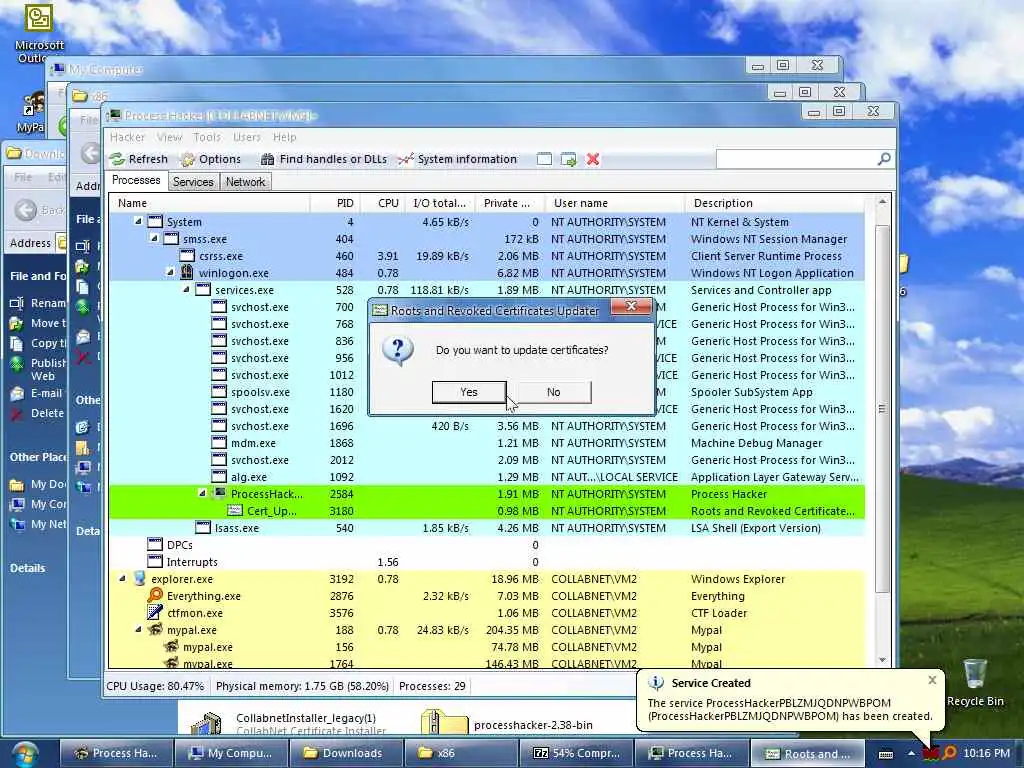Close the Service Created notification balloon

pos(932,680)
